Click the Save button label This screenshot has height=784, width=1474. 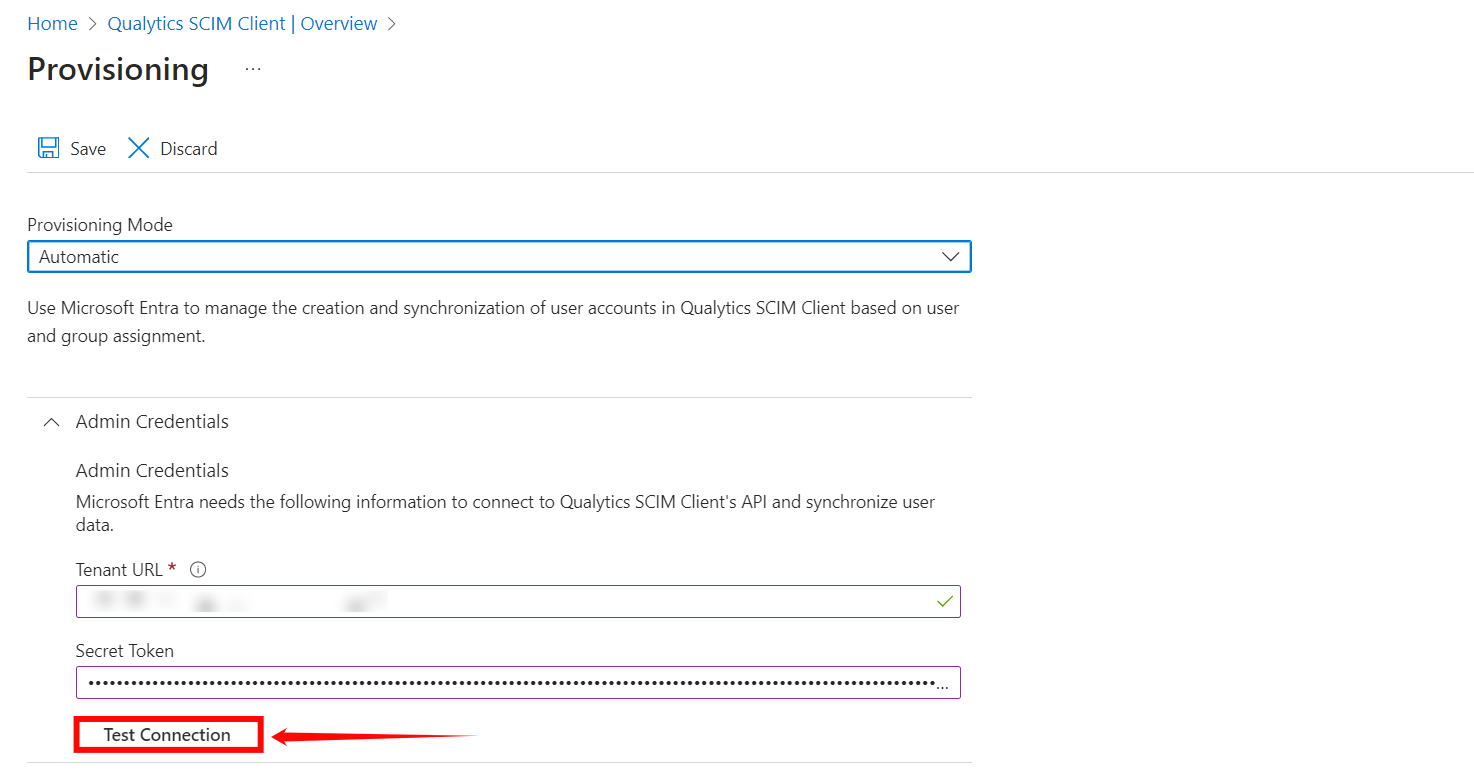[x=88, y=148]
